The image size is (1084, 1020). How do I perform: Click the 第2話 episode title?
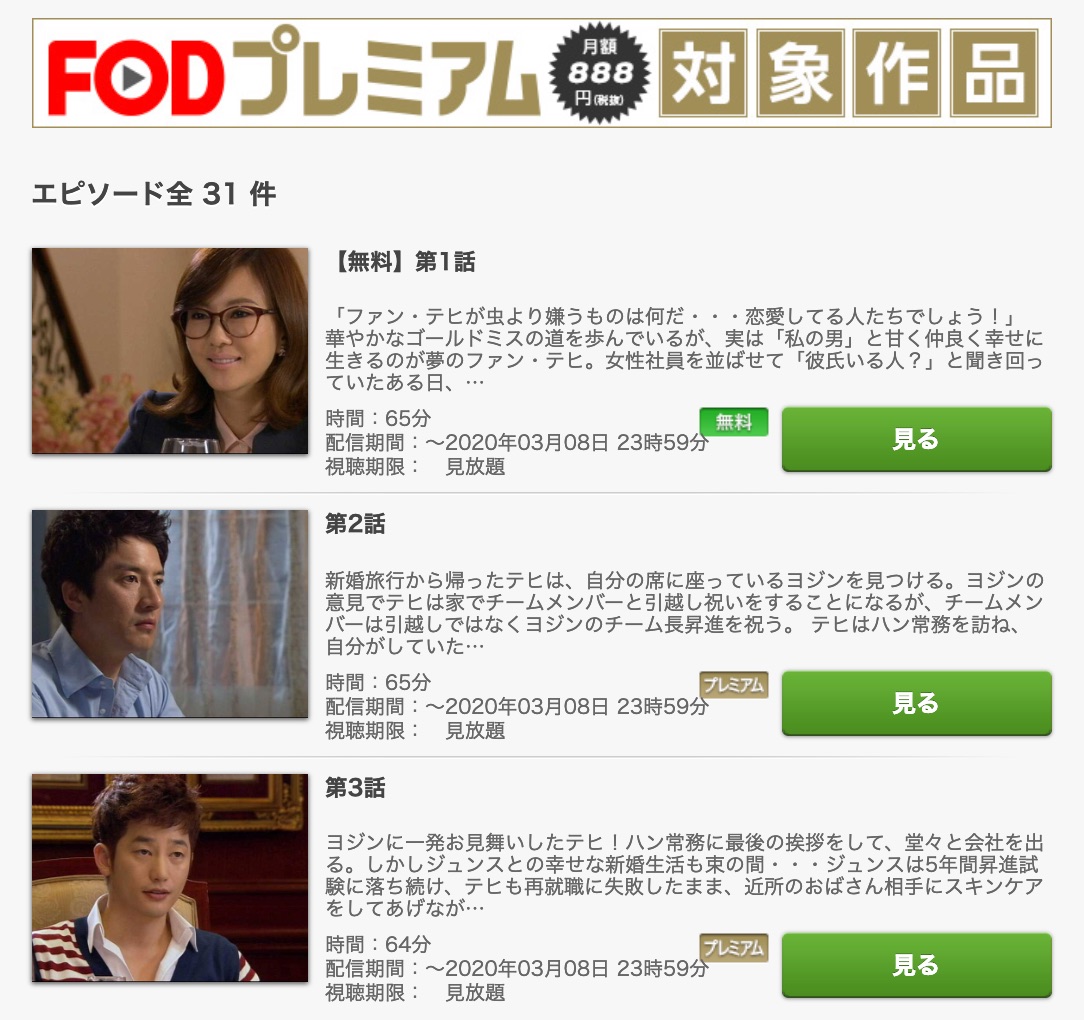(x=355, y=524)
